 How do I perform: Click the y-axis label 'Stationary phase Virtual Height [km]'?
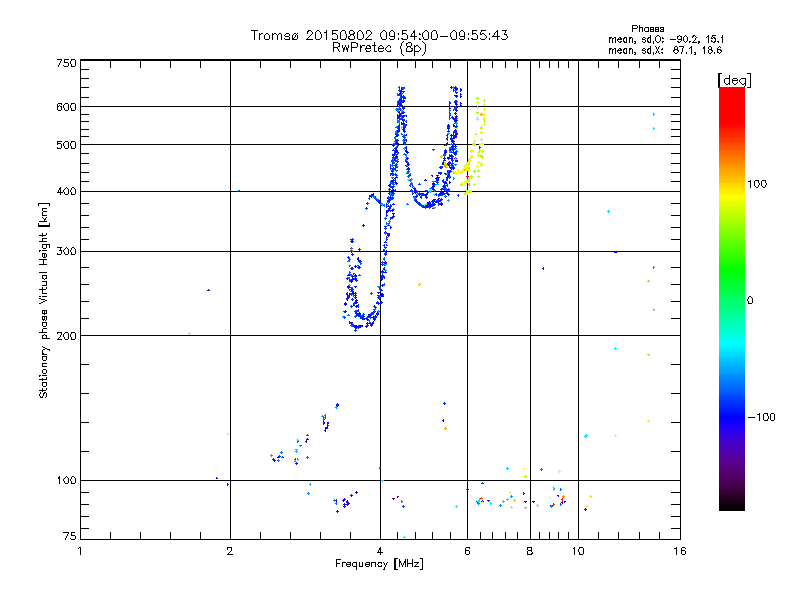43,300
